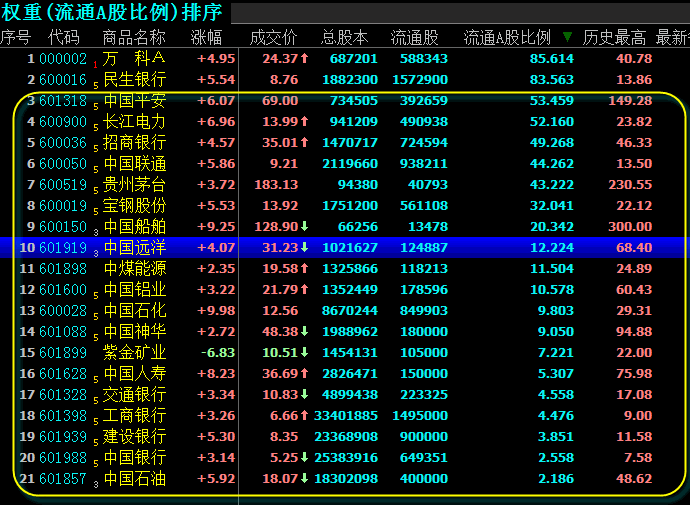Click total shares 25383916
Viewport: 690px width, 505px height.
(x=346, y=457)
